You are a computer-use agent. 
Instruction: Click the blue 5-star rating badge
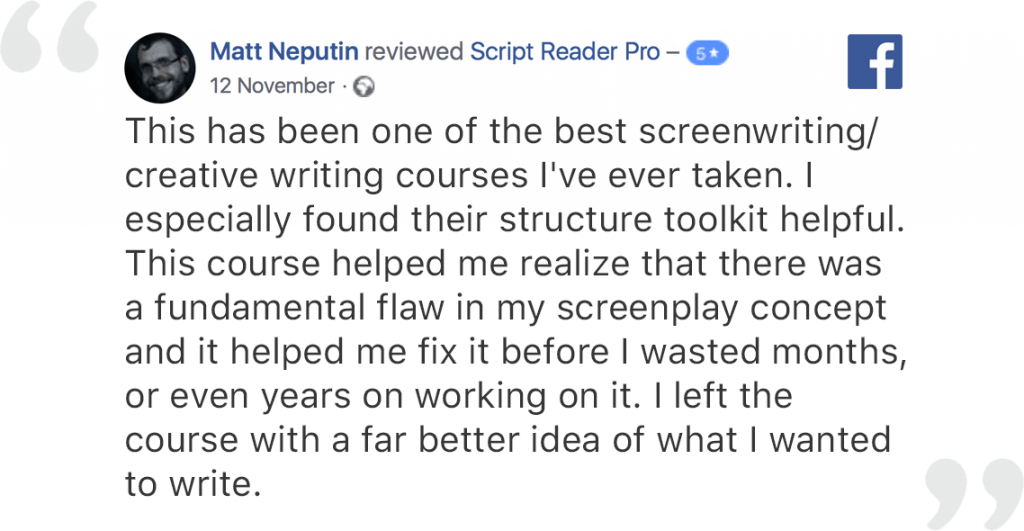tap(707, 54)
